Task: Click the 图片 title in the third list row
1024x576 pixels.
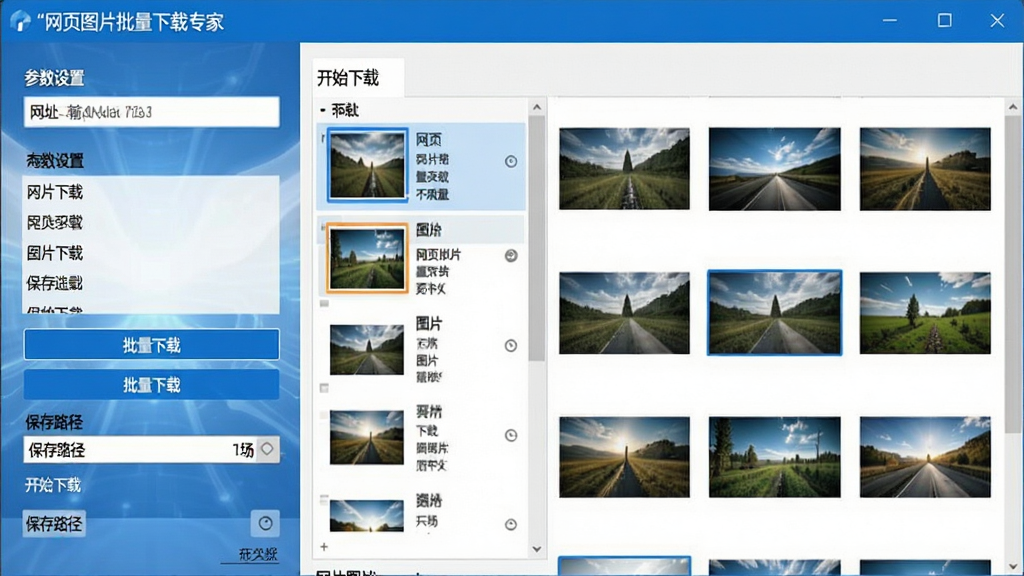Action: click(x=429, y=323)
